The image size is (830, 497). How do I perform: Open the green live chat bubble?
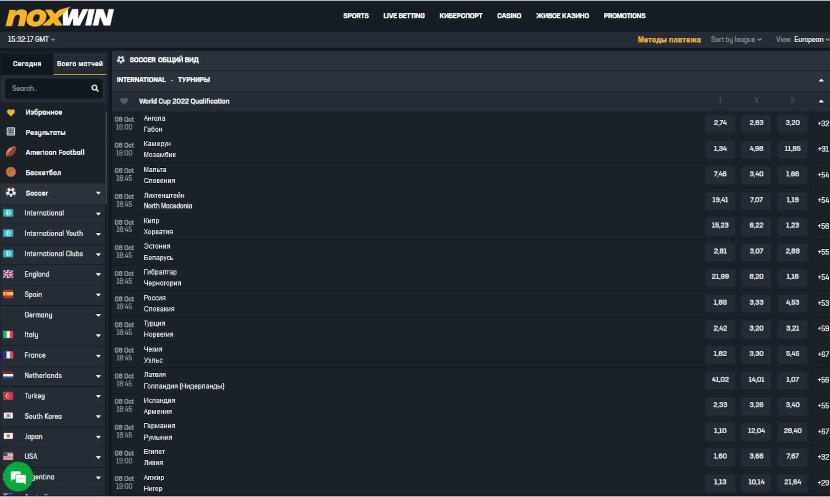[x=16, y=476]
